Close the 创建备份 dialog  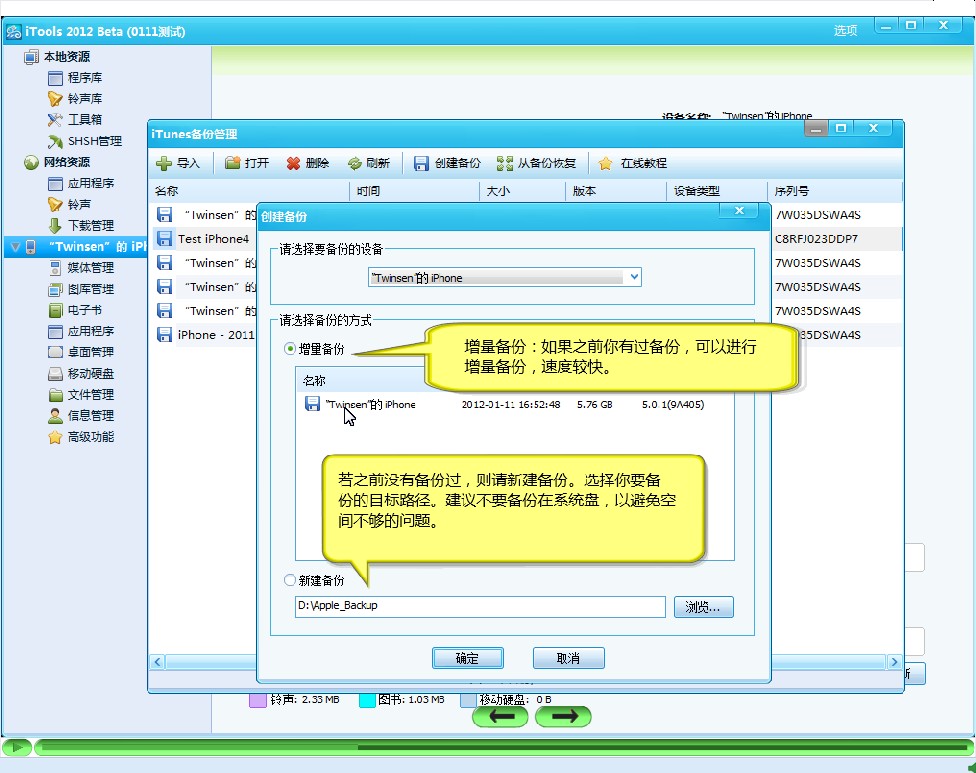[x=739, y=210]
